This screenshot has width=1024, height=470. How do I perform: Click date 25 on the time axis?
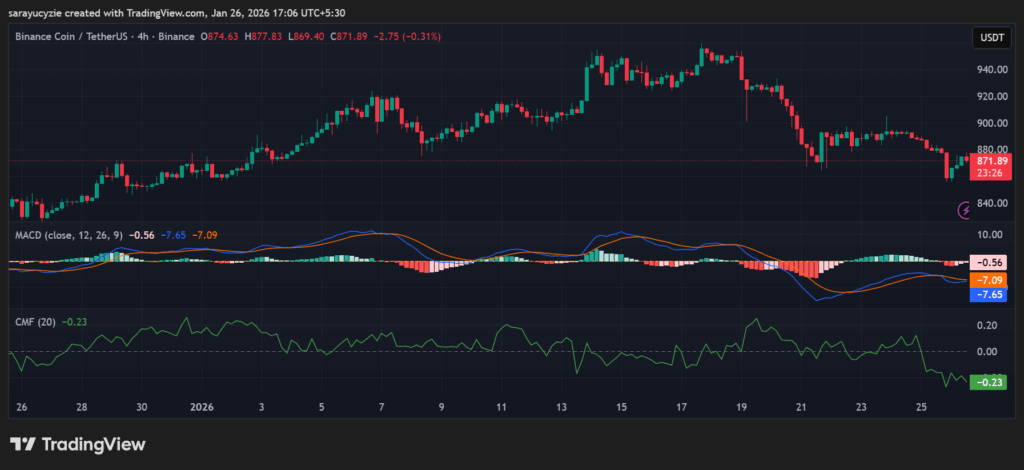coord(920,408)
